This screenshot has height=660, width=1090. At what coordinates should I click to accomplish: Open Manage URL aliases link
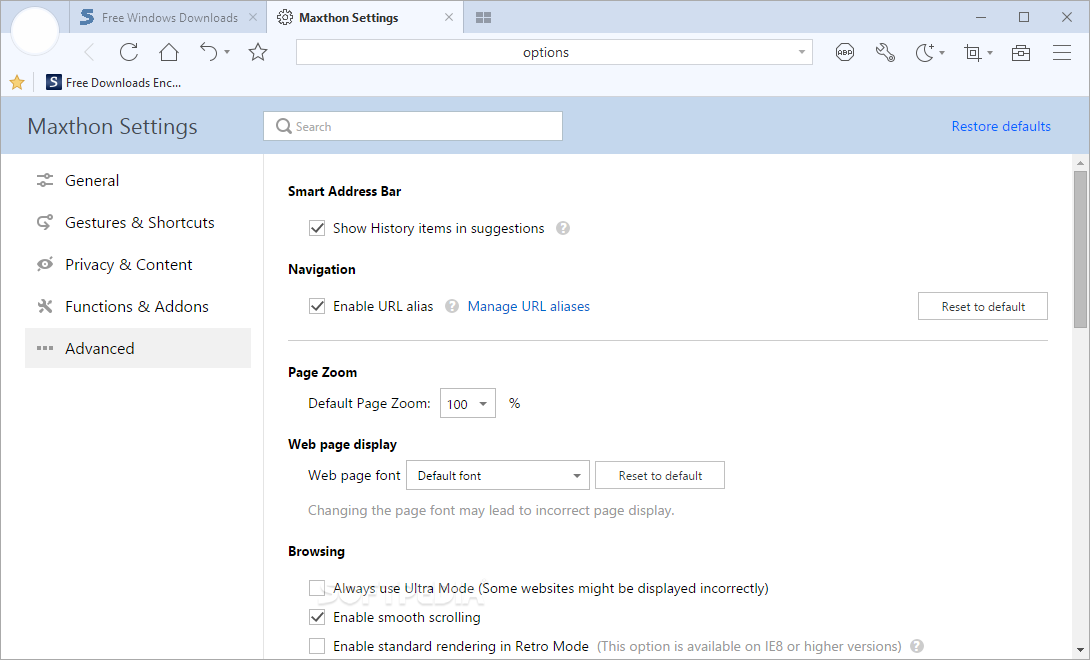[528, 306]
